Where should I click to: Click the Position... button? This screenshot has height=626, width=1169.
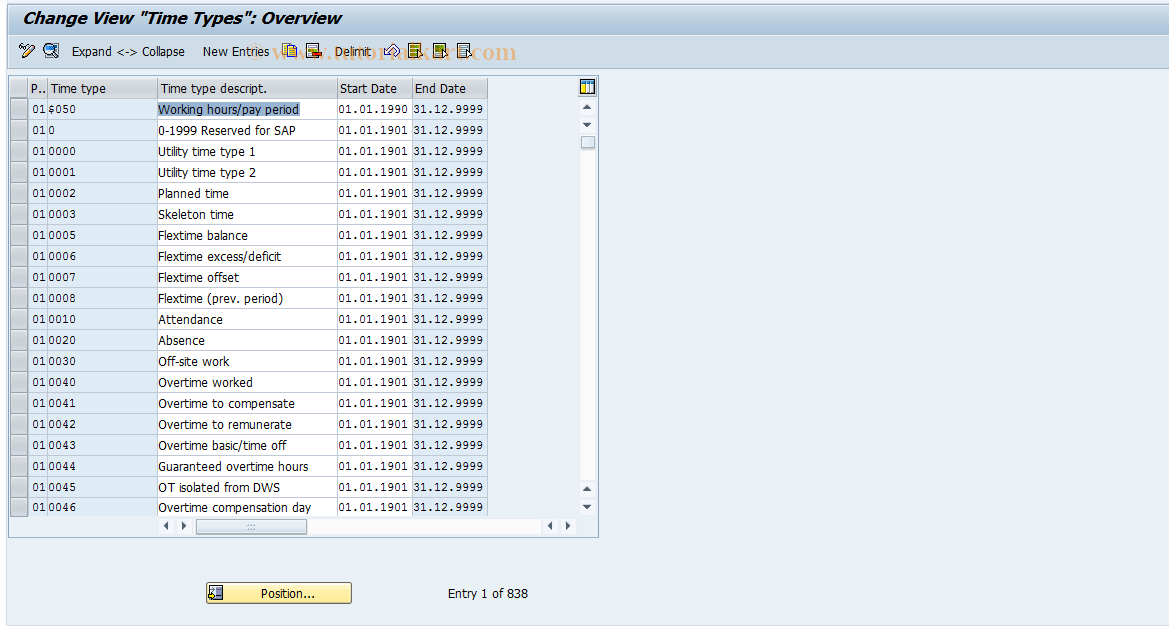point(279,593)
